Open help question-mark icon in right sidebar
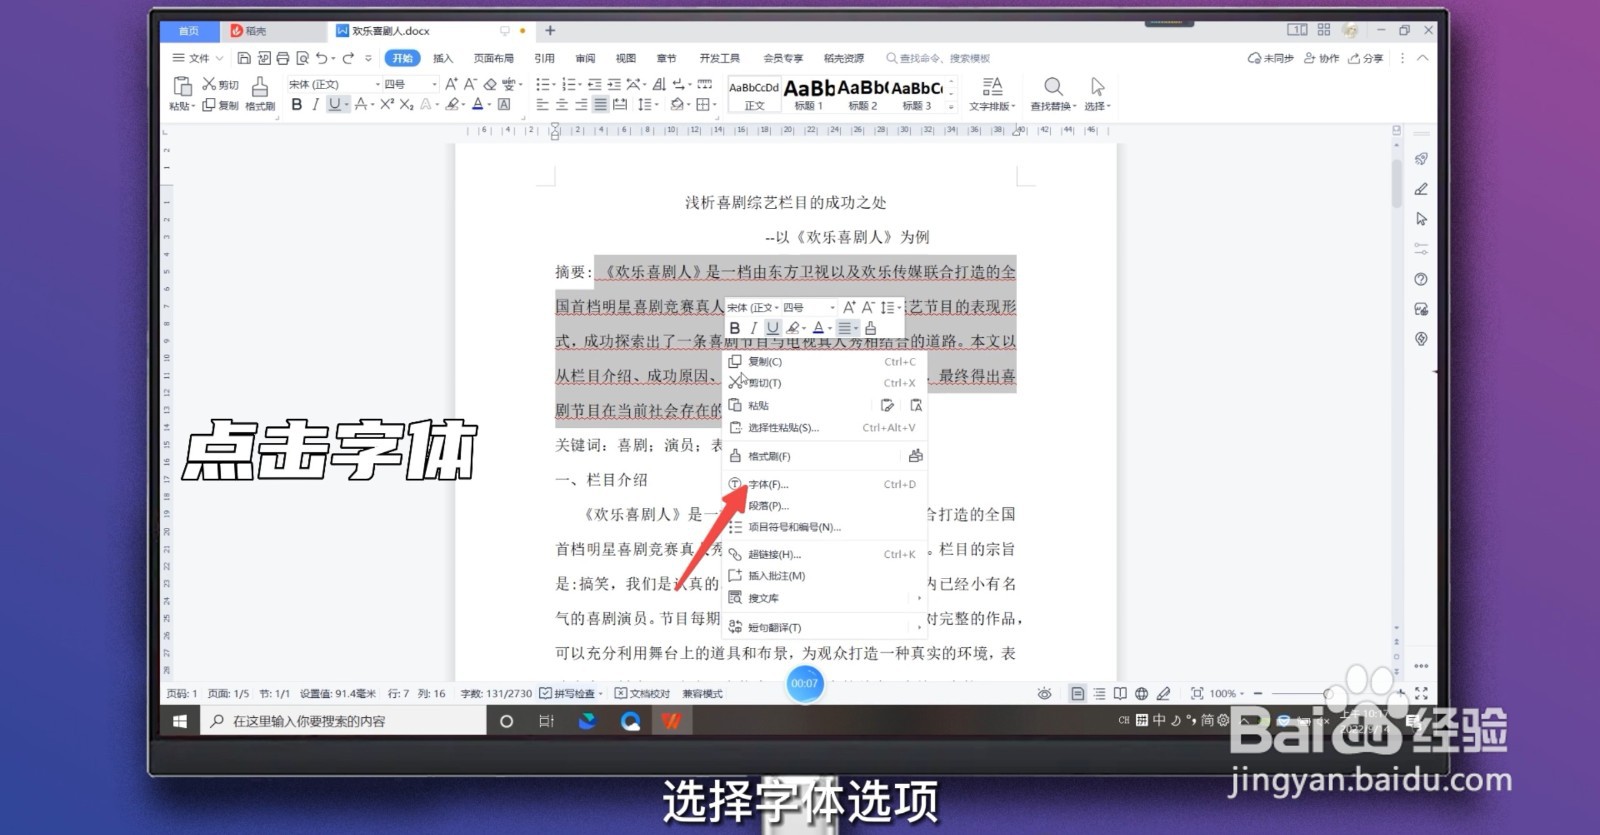The height and width of the screenshot is (835, 1600). 1421,279
